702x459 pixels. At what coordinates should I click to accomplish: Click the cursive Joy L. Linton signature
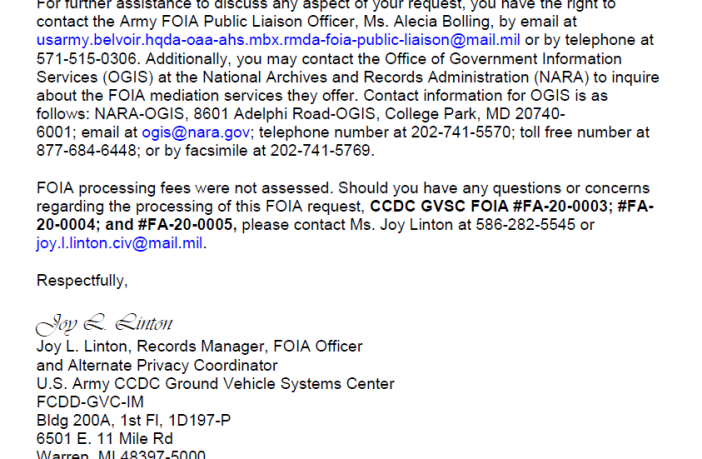pyautogui.click(x=104, y=323)
